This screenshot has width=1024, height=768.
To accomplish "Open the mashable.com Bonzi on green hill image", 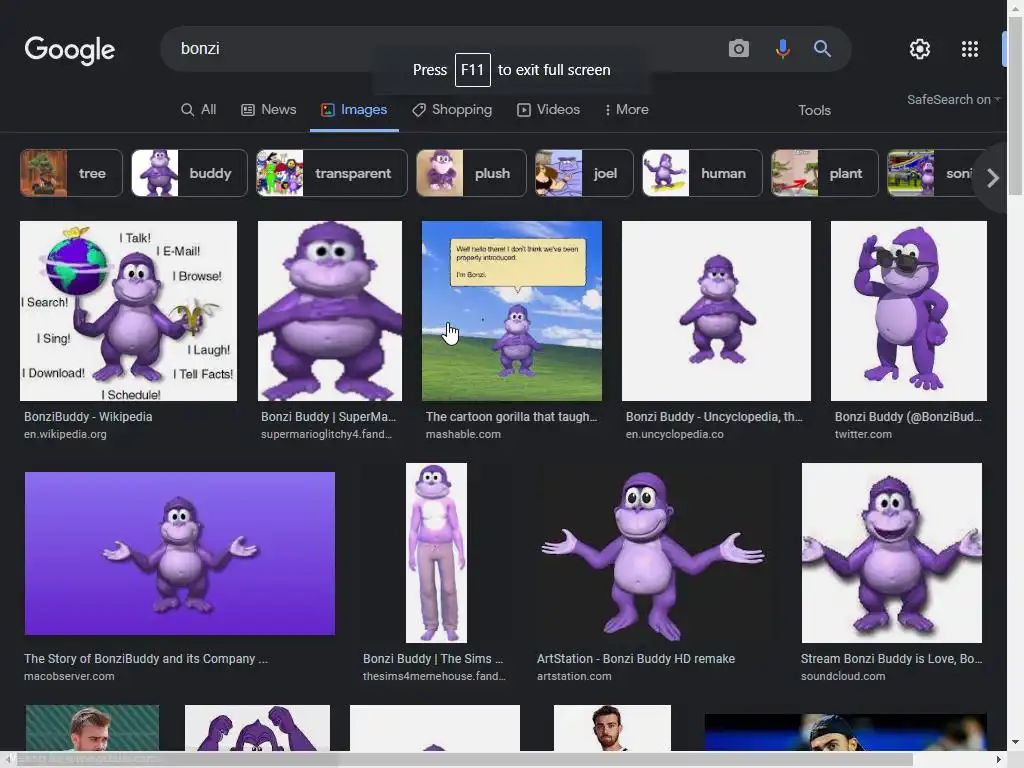I will pyautogui.click(x=512, y=311).
